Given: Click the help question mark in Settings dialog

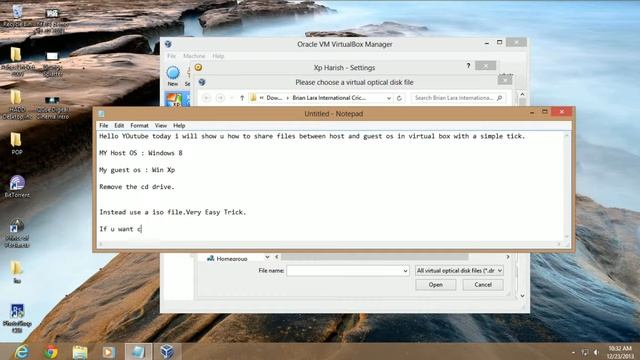Looking at the screenshot, I should (468, 66).
